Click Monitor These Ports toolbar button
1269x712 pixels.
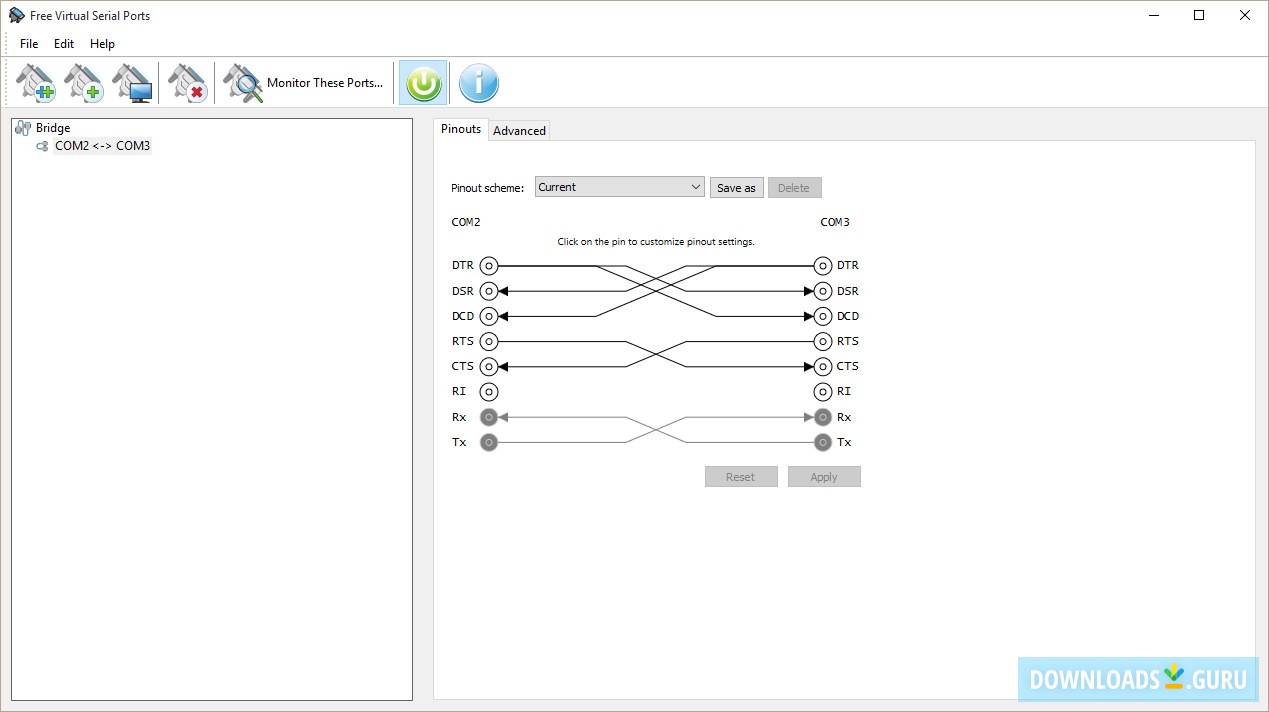point(304,83)
